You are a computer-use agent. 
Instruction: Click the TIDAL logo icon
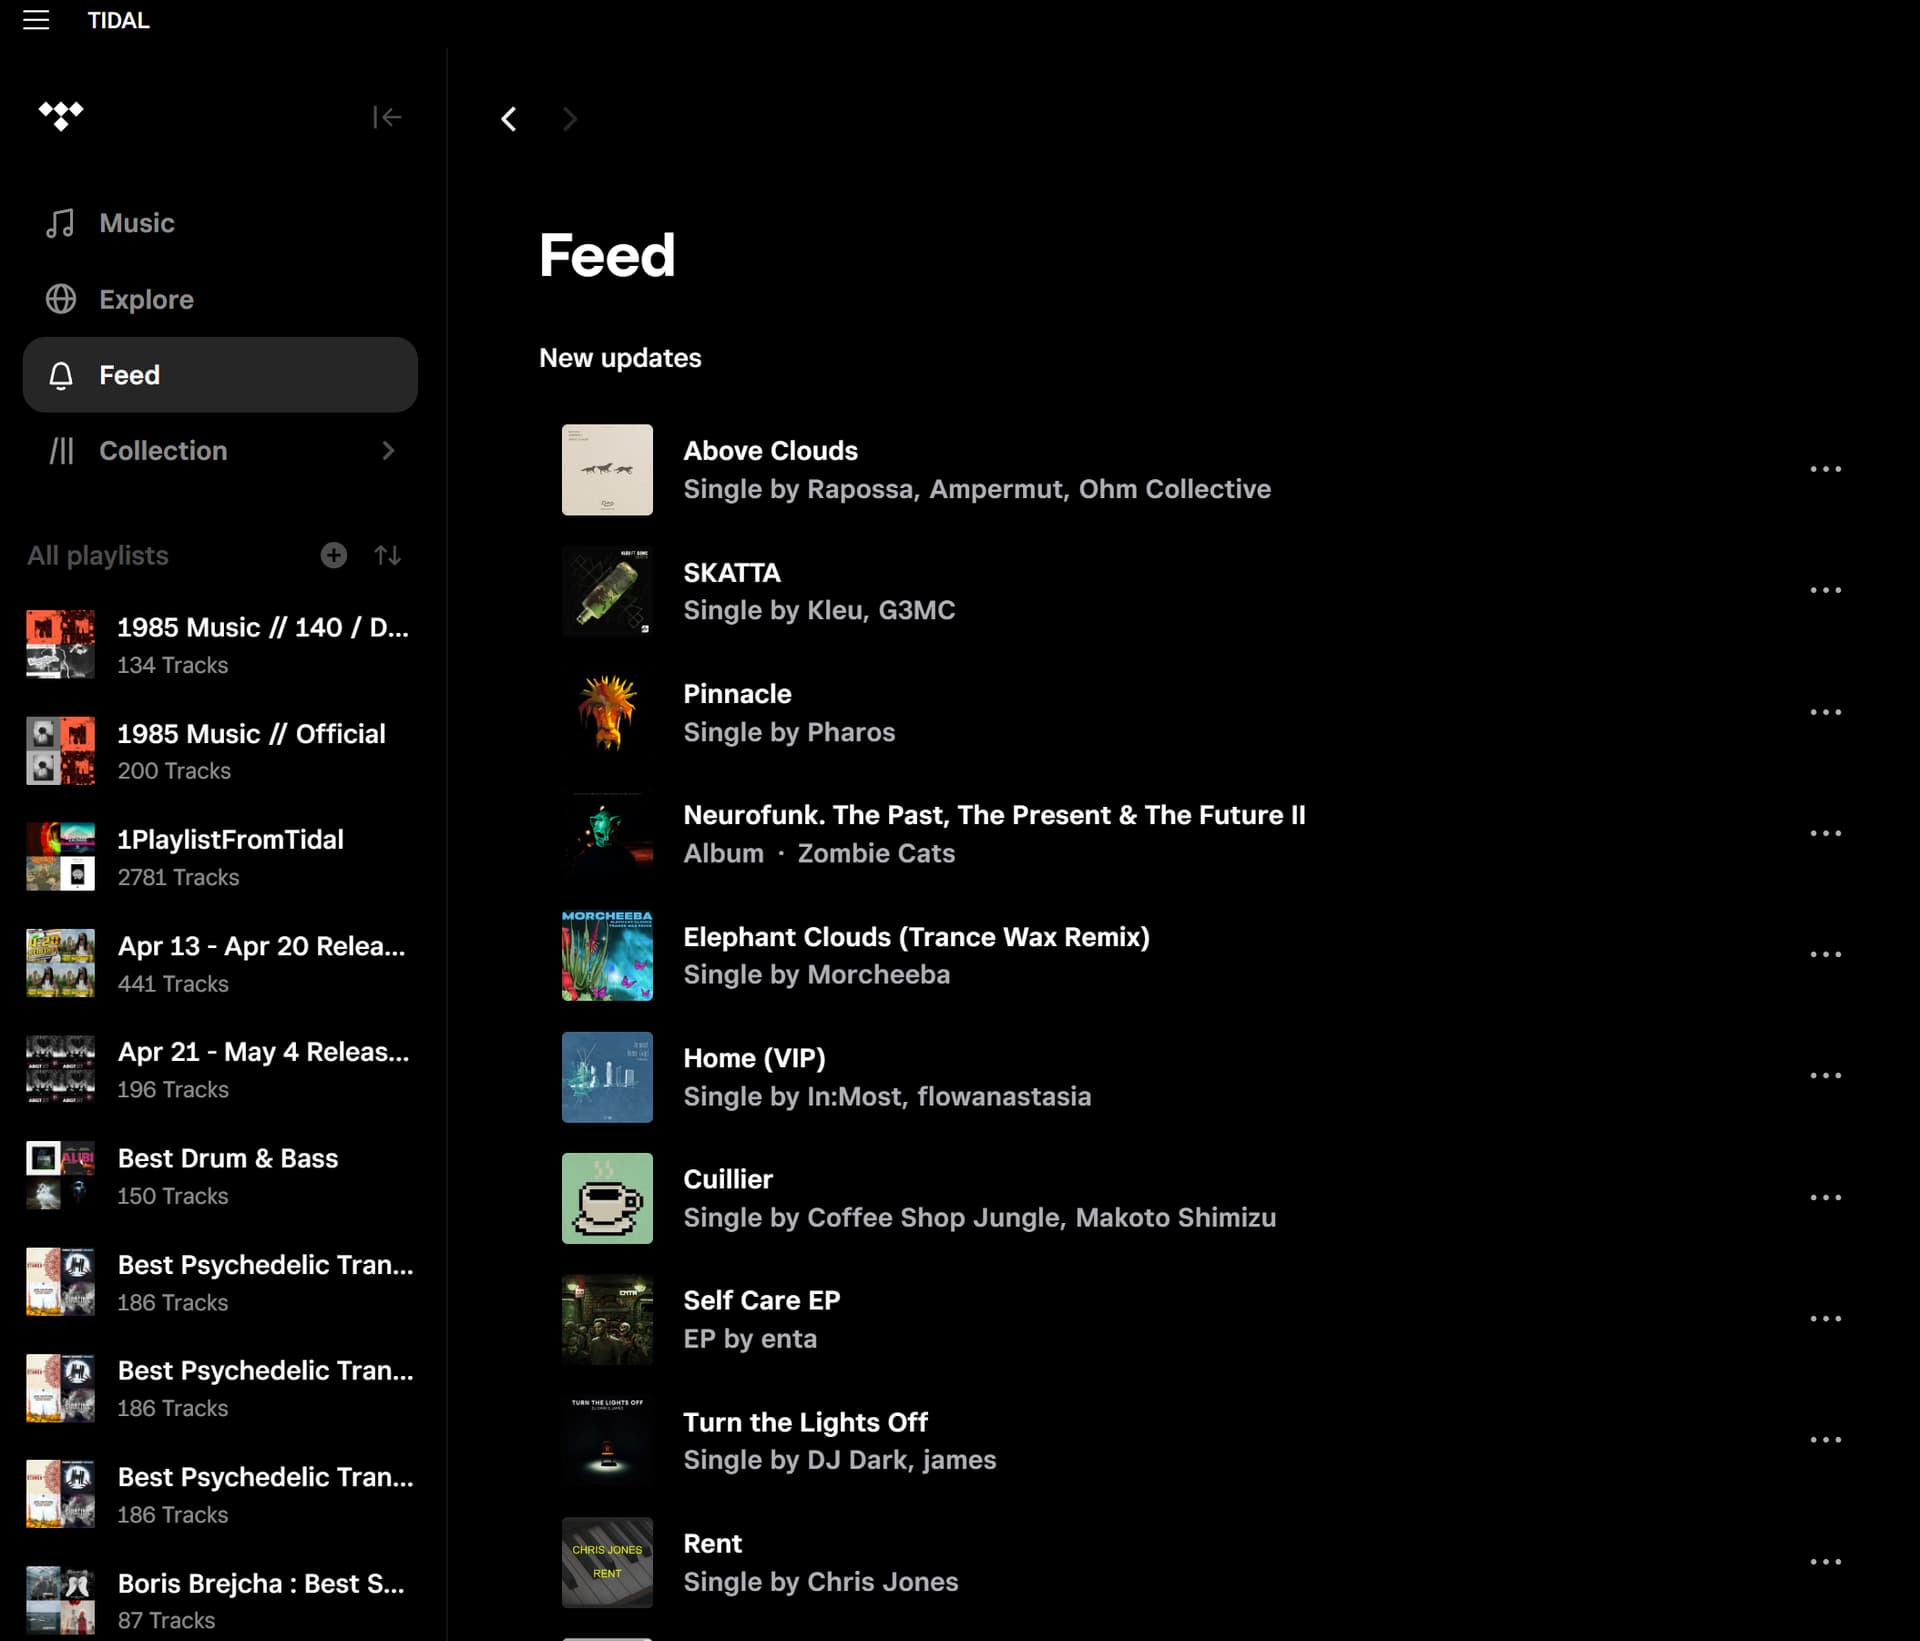[61, 116]
